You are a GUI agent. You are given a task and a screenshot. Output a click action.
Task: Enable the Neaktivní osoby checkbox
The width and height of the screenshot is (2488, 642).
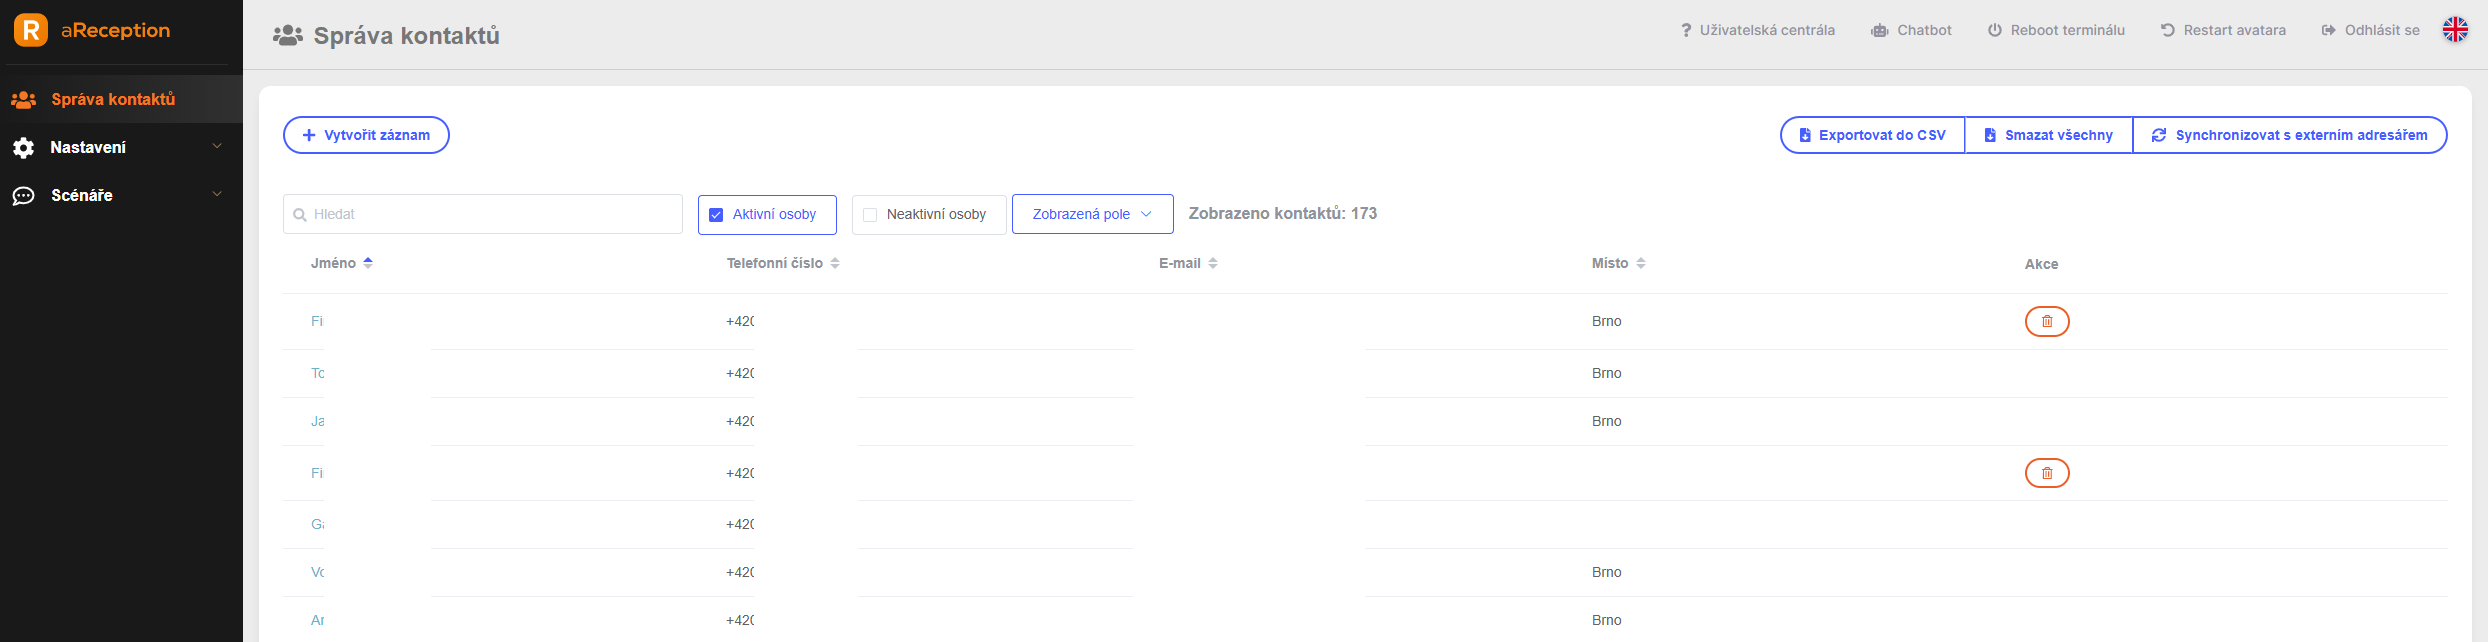point(870,214)
